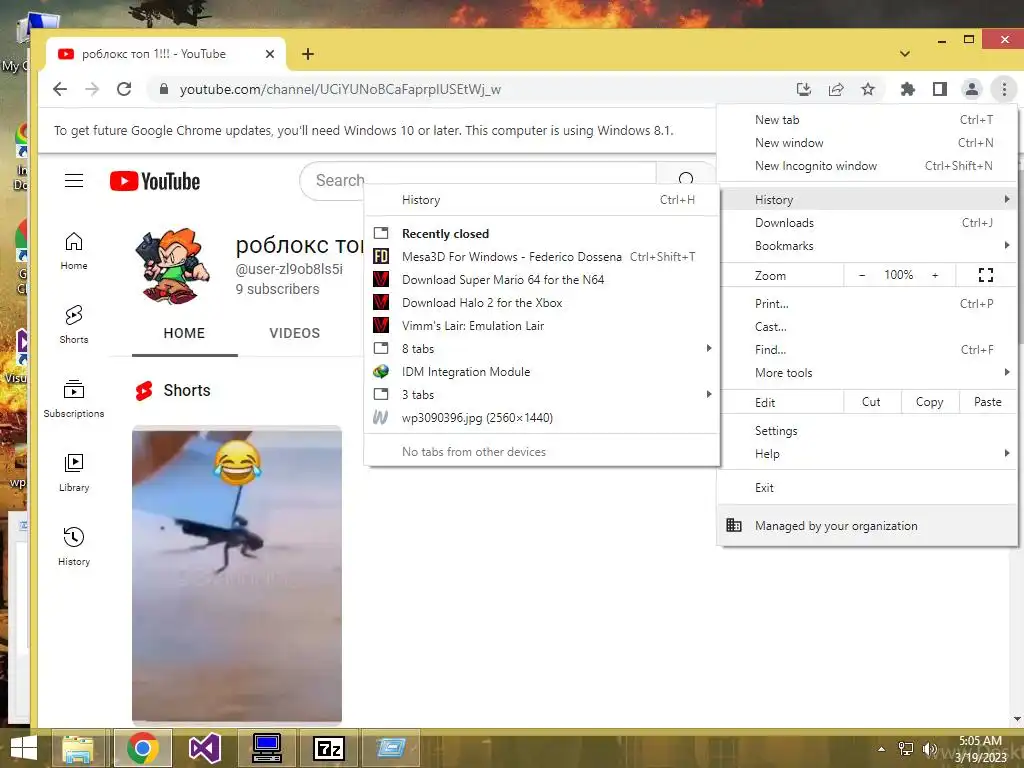Click the install app icon in address bar
Screen dimensions: 1024x768
point(804,89)
